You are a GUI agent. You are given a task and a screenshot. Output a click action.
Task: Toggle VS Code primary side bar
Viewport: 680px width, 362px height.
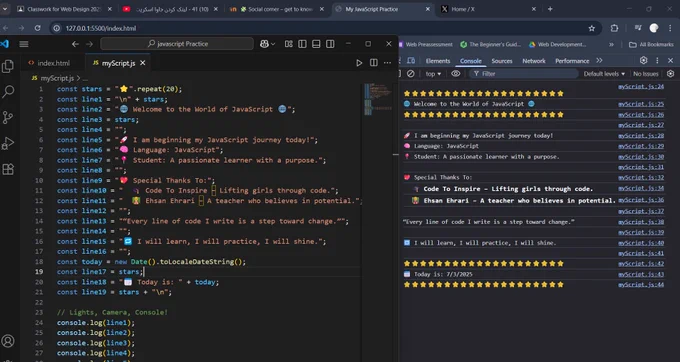point(302,44)
